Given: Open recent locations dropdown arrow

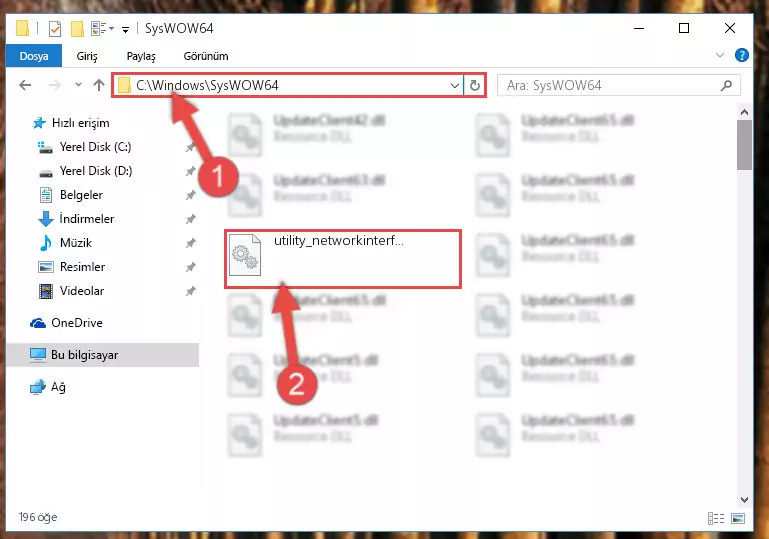Looking at the screenshot, I should point(78,85).
